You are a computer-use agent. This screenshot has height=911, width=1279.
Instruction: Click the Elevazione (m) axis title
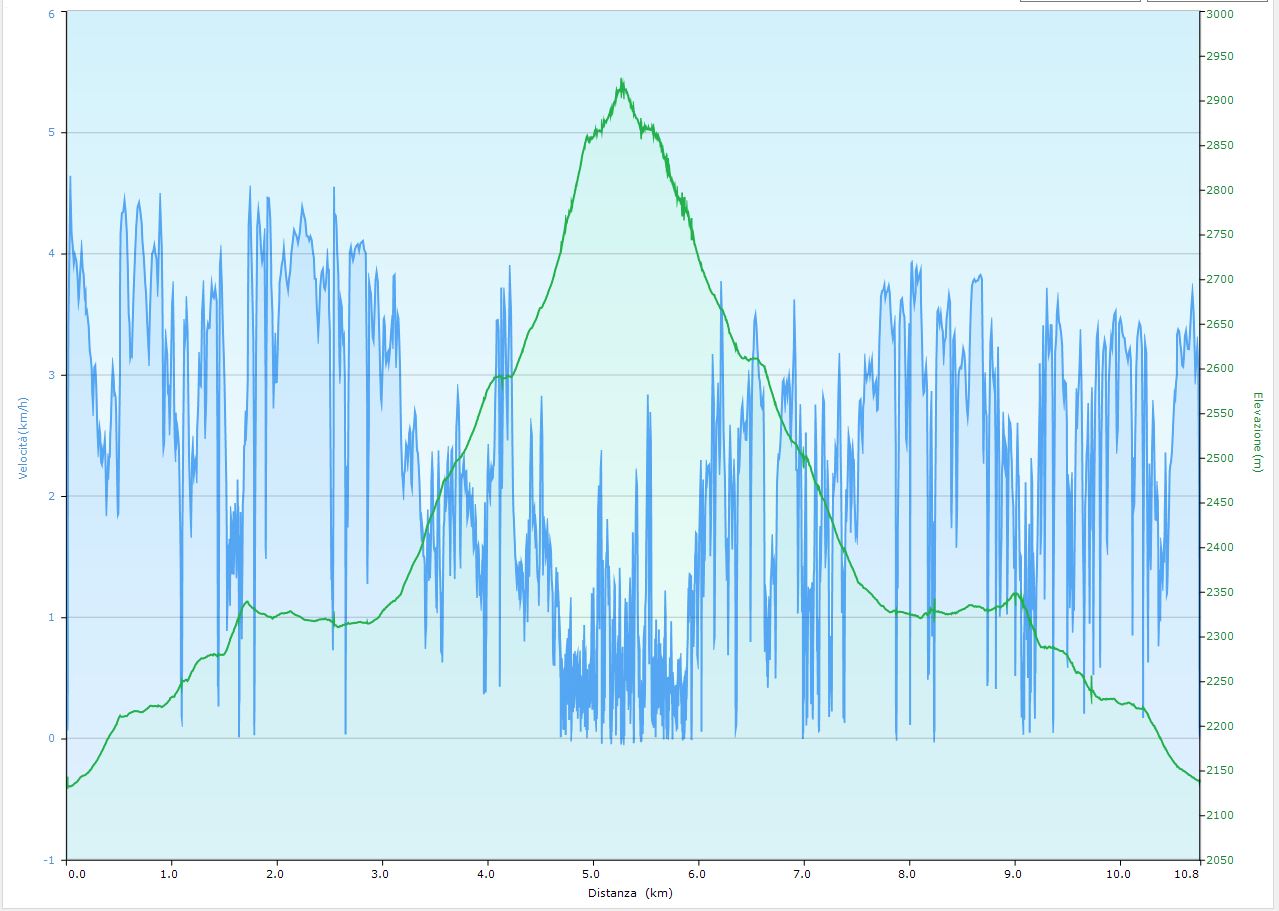coord(1257,432)
